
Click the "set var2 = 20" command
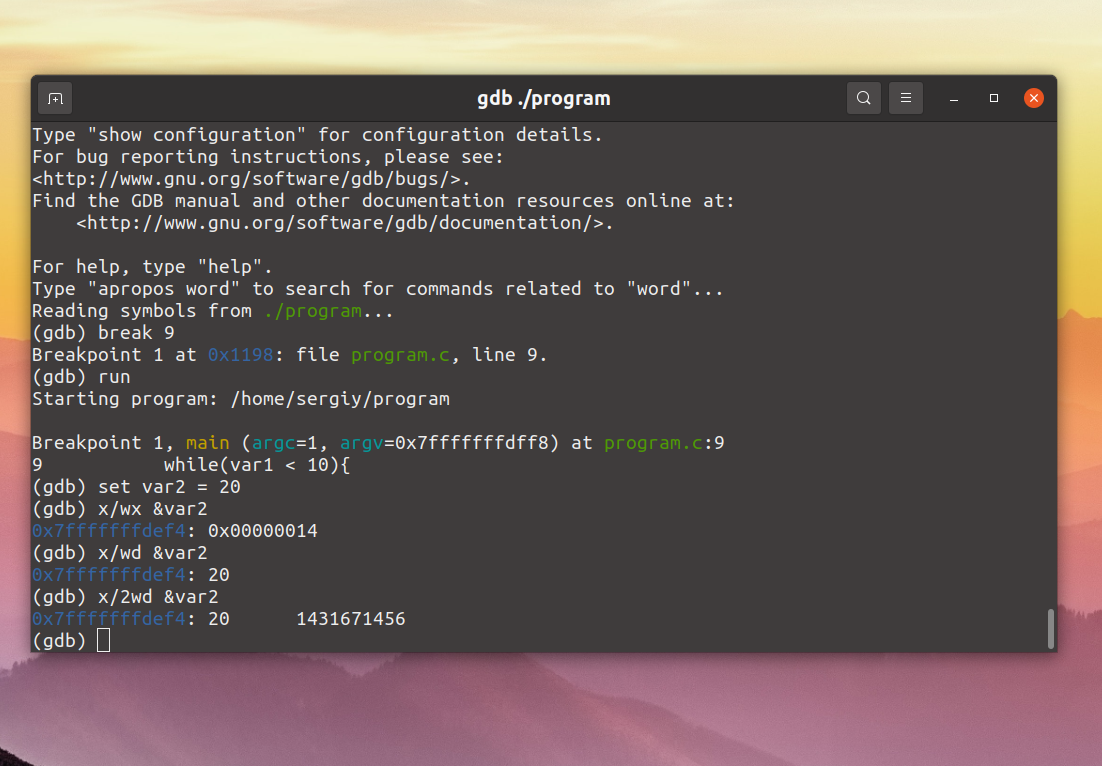pos(169,487)
